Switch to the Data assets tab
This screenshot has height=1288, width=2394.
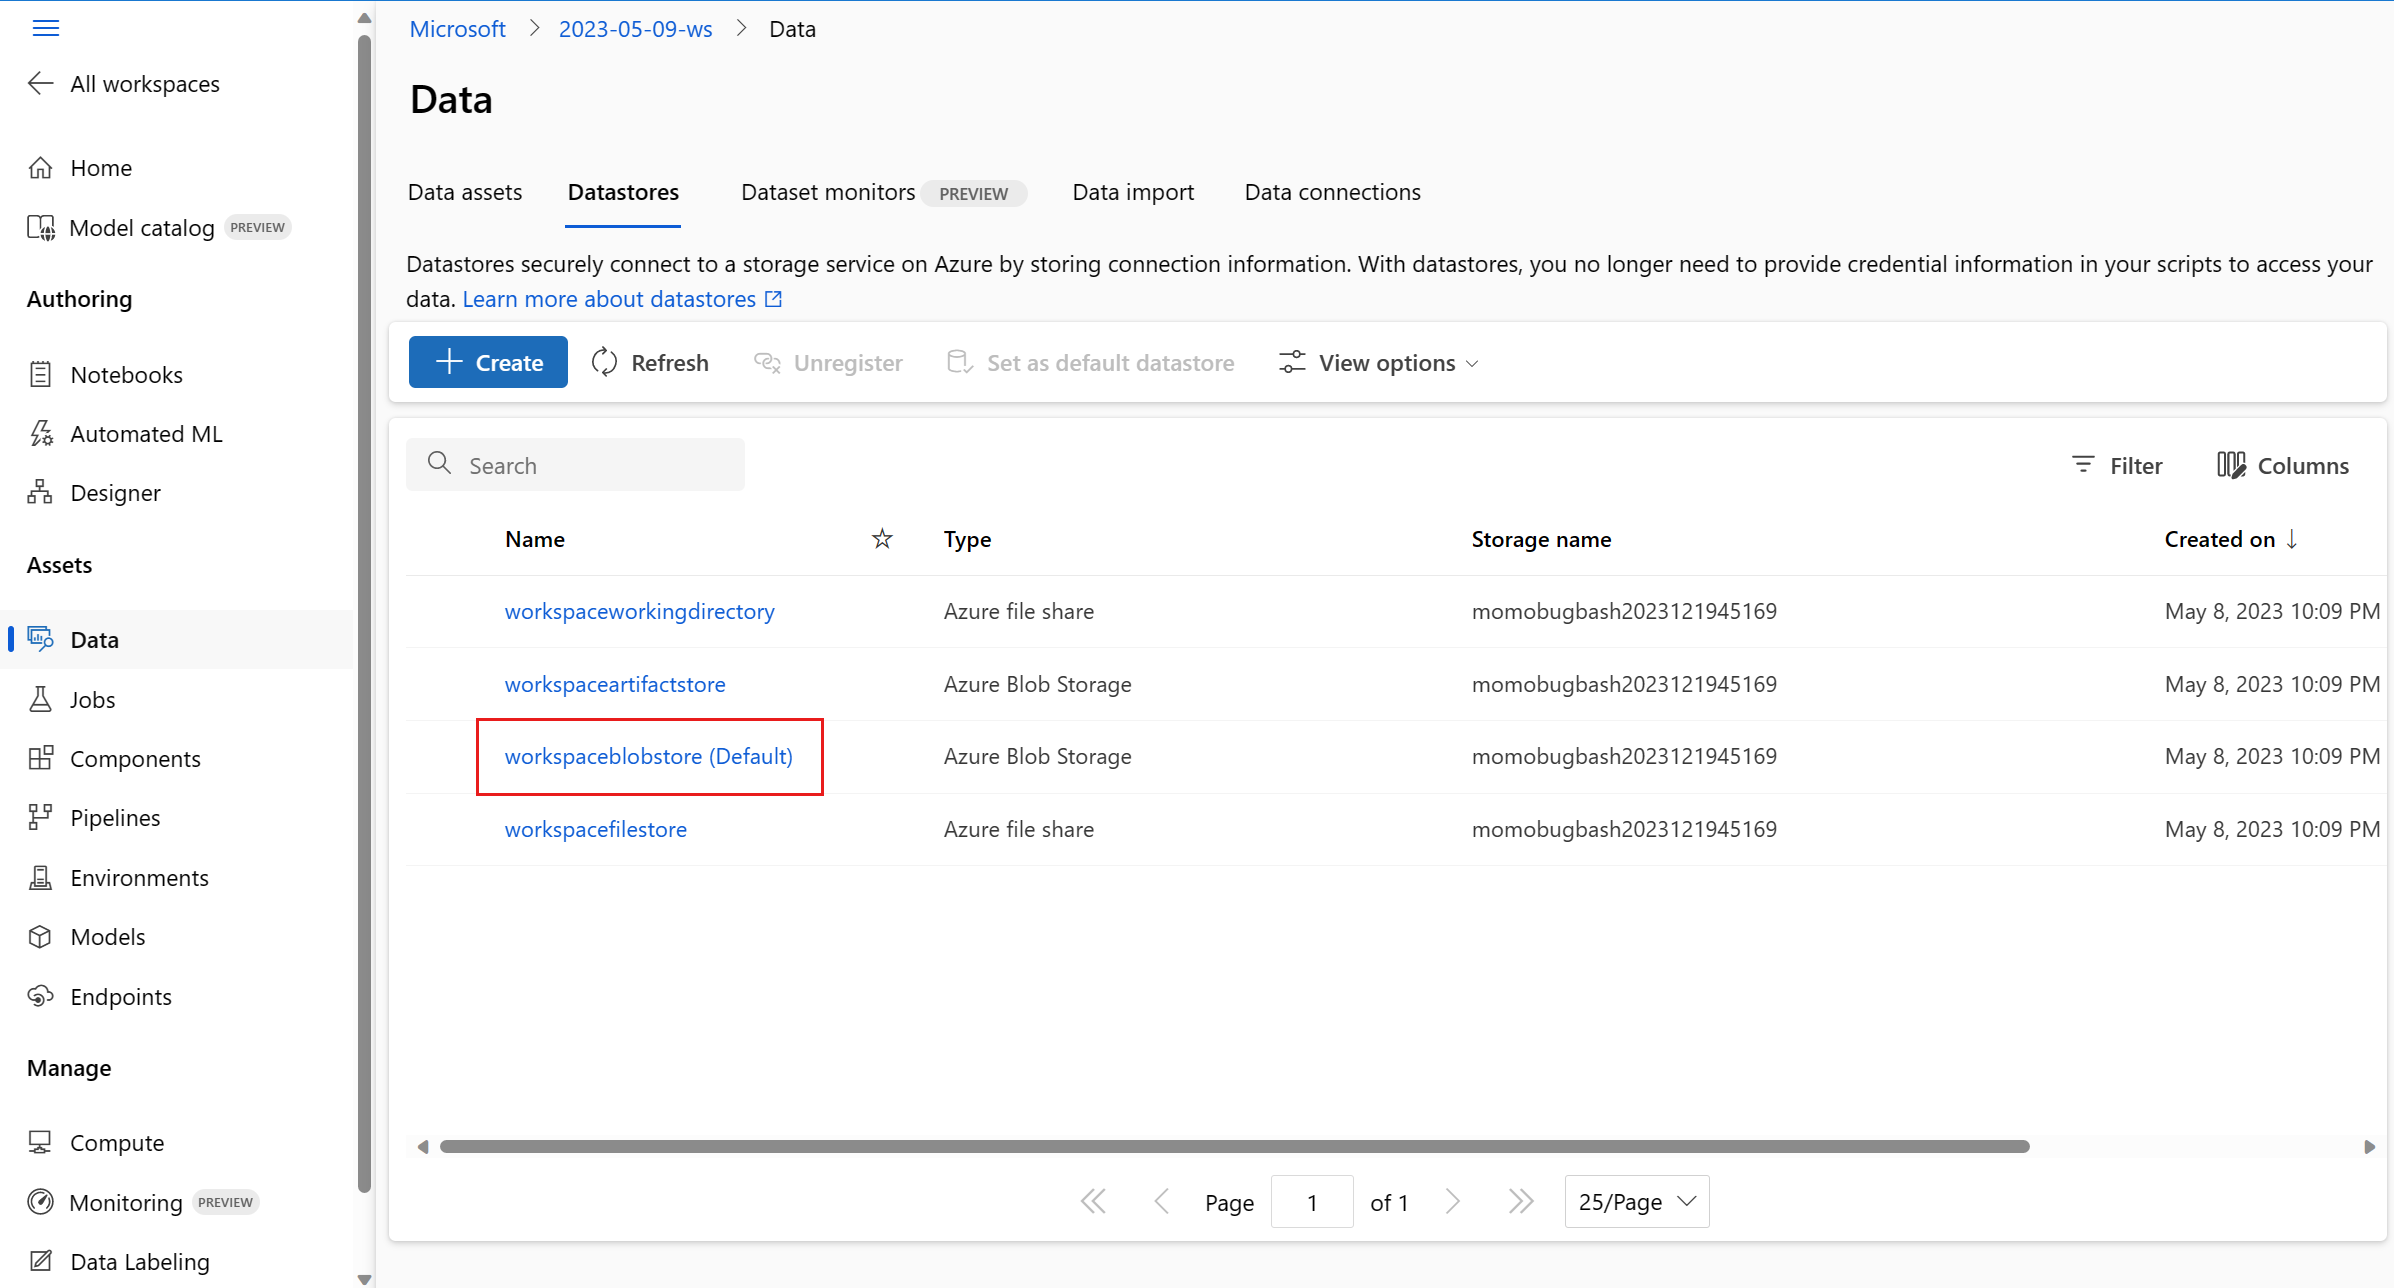pyautogui.click(x=465, y=192)
